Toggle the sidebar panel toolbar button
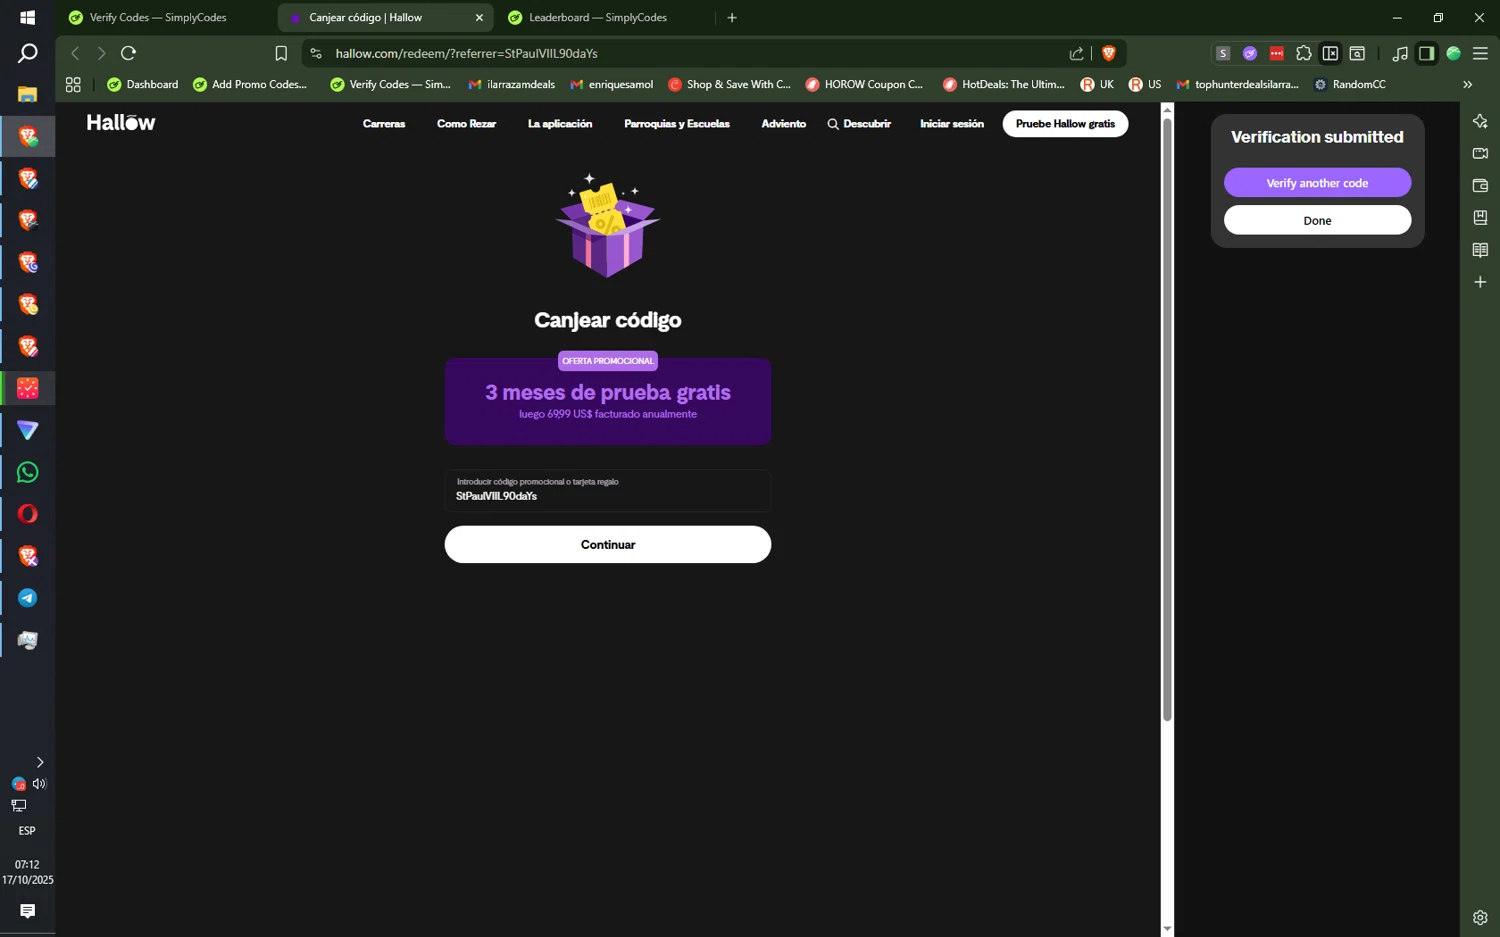This screenshot has width=1500, height=937. click(1427, 53)
